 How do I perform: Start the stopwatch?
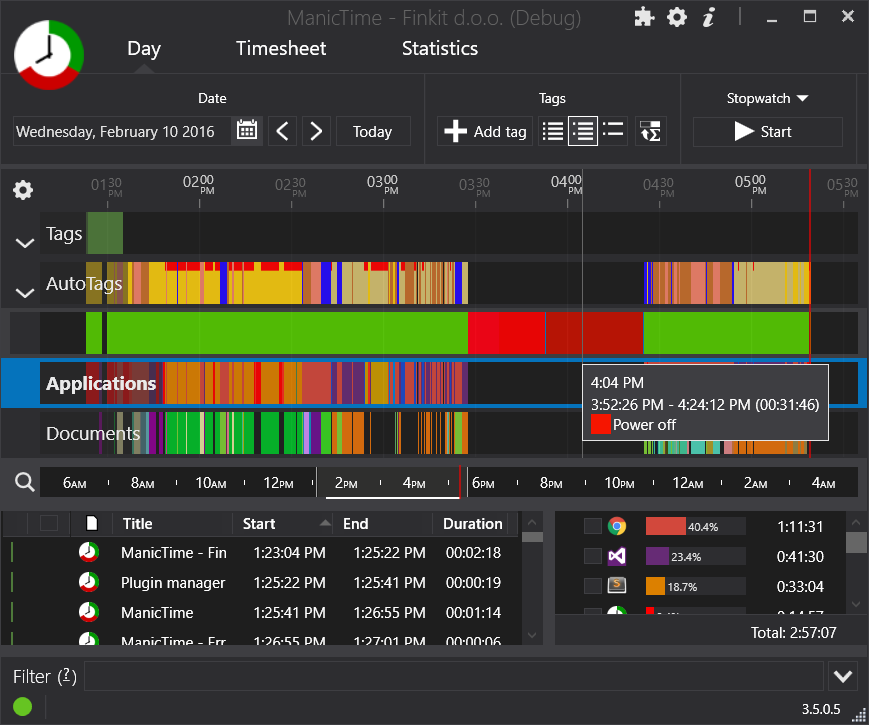point(768,131)
